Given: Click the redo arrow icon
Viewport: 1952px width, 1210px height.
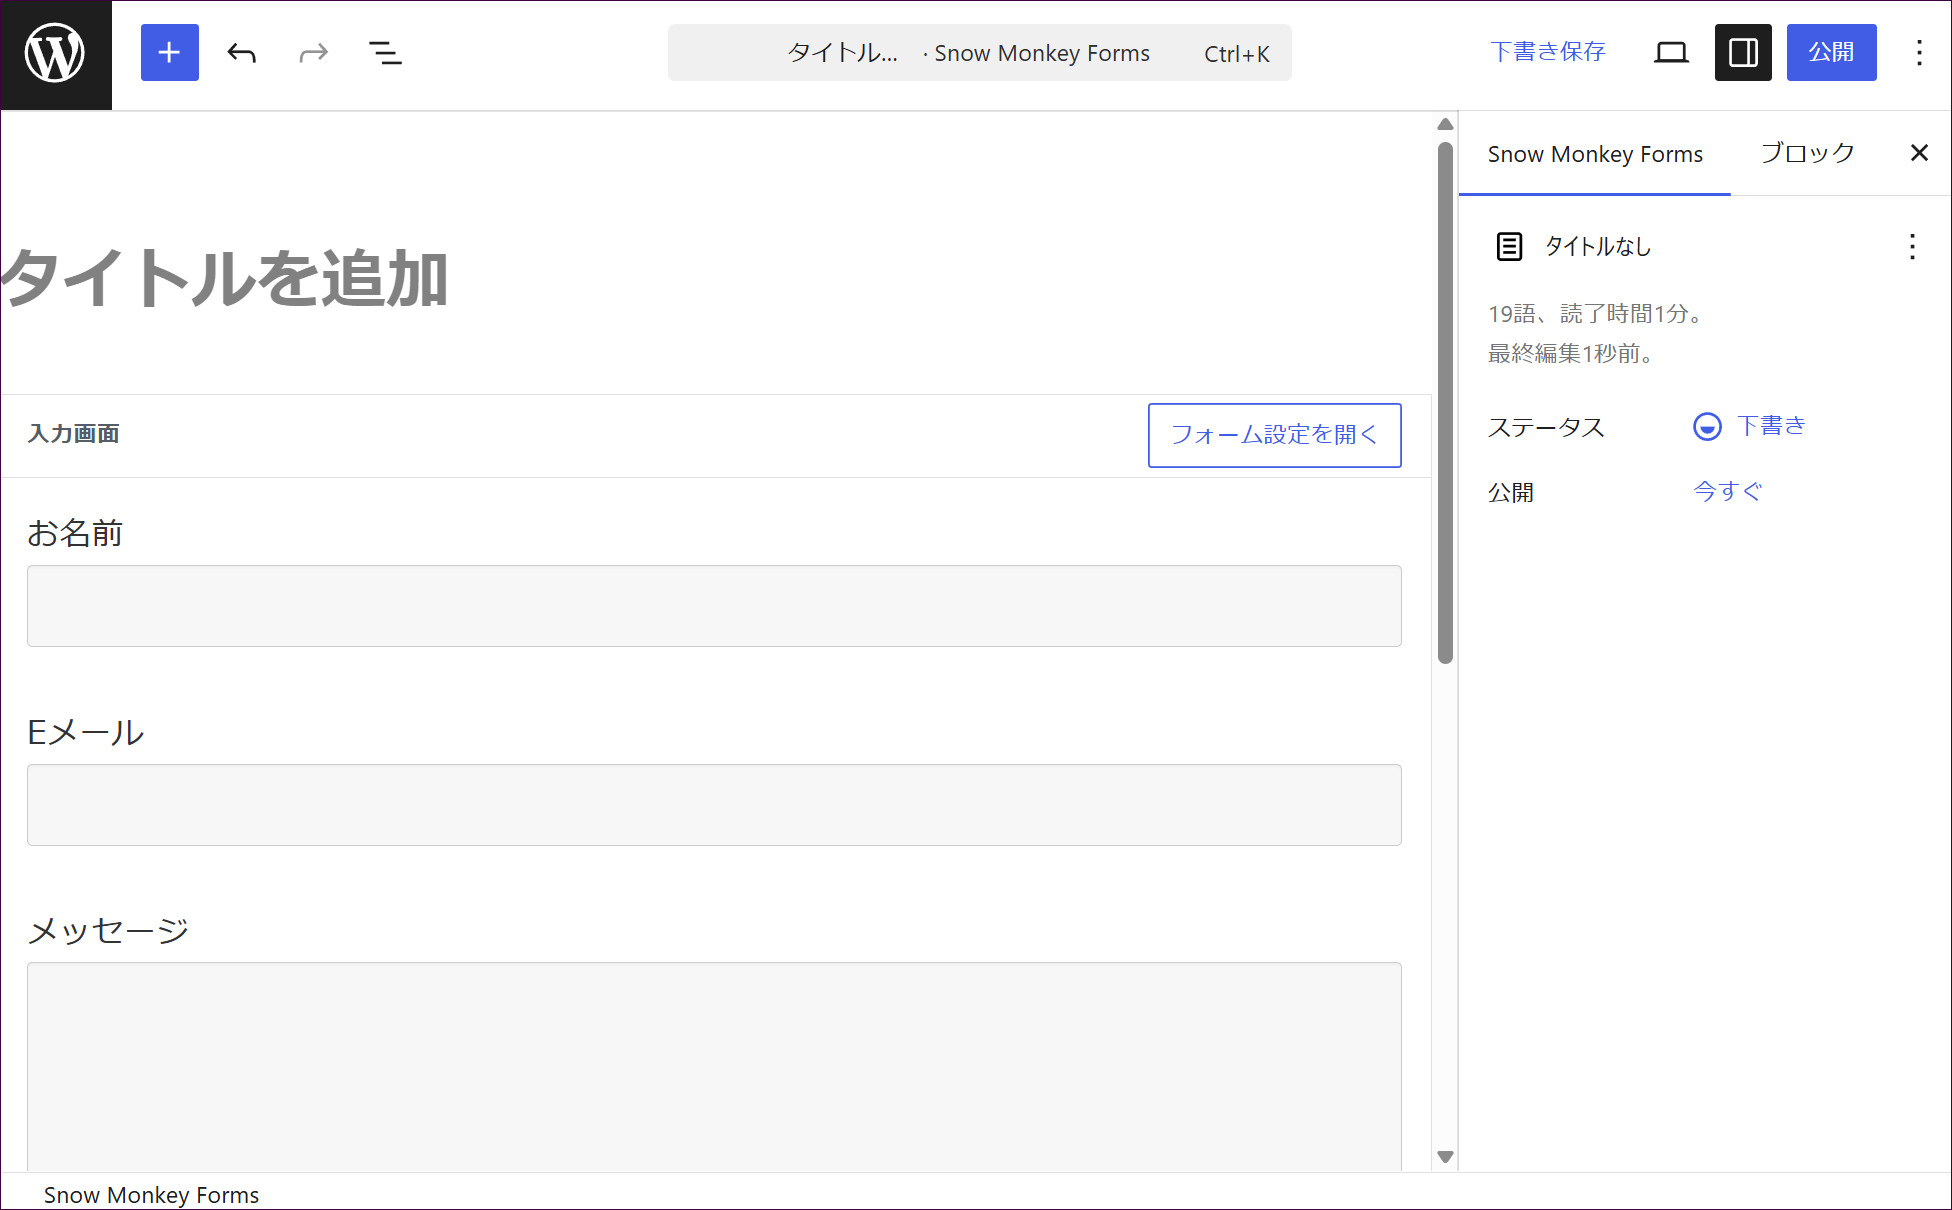Looking at the screenshot, I should point(314,53).
